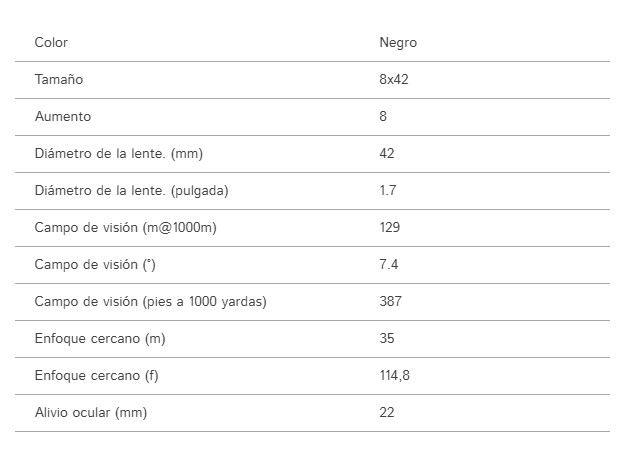639x461 pixels.
Task: Select Alivio ocular (mm) label
Action: pyautogui.click(x=90, y=412)
